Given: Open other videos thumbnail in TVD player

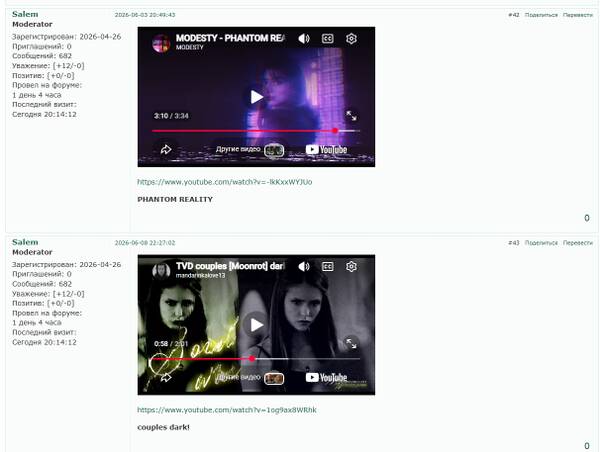Looking at the screenshot, I should click(274, 378).
